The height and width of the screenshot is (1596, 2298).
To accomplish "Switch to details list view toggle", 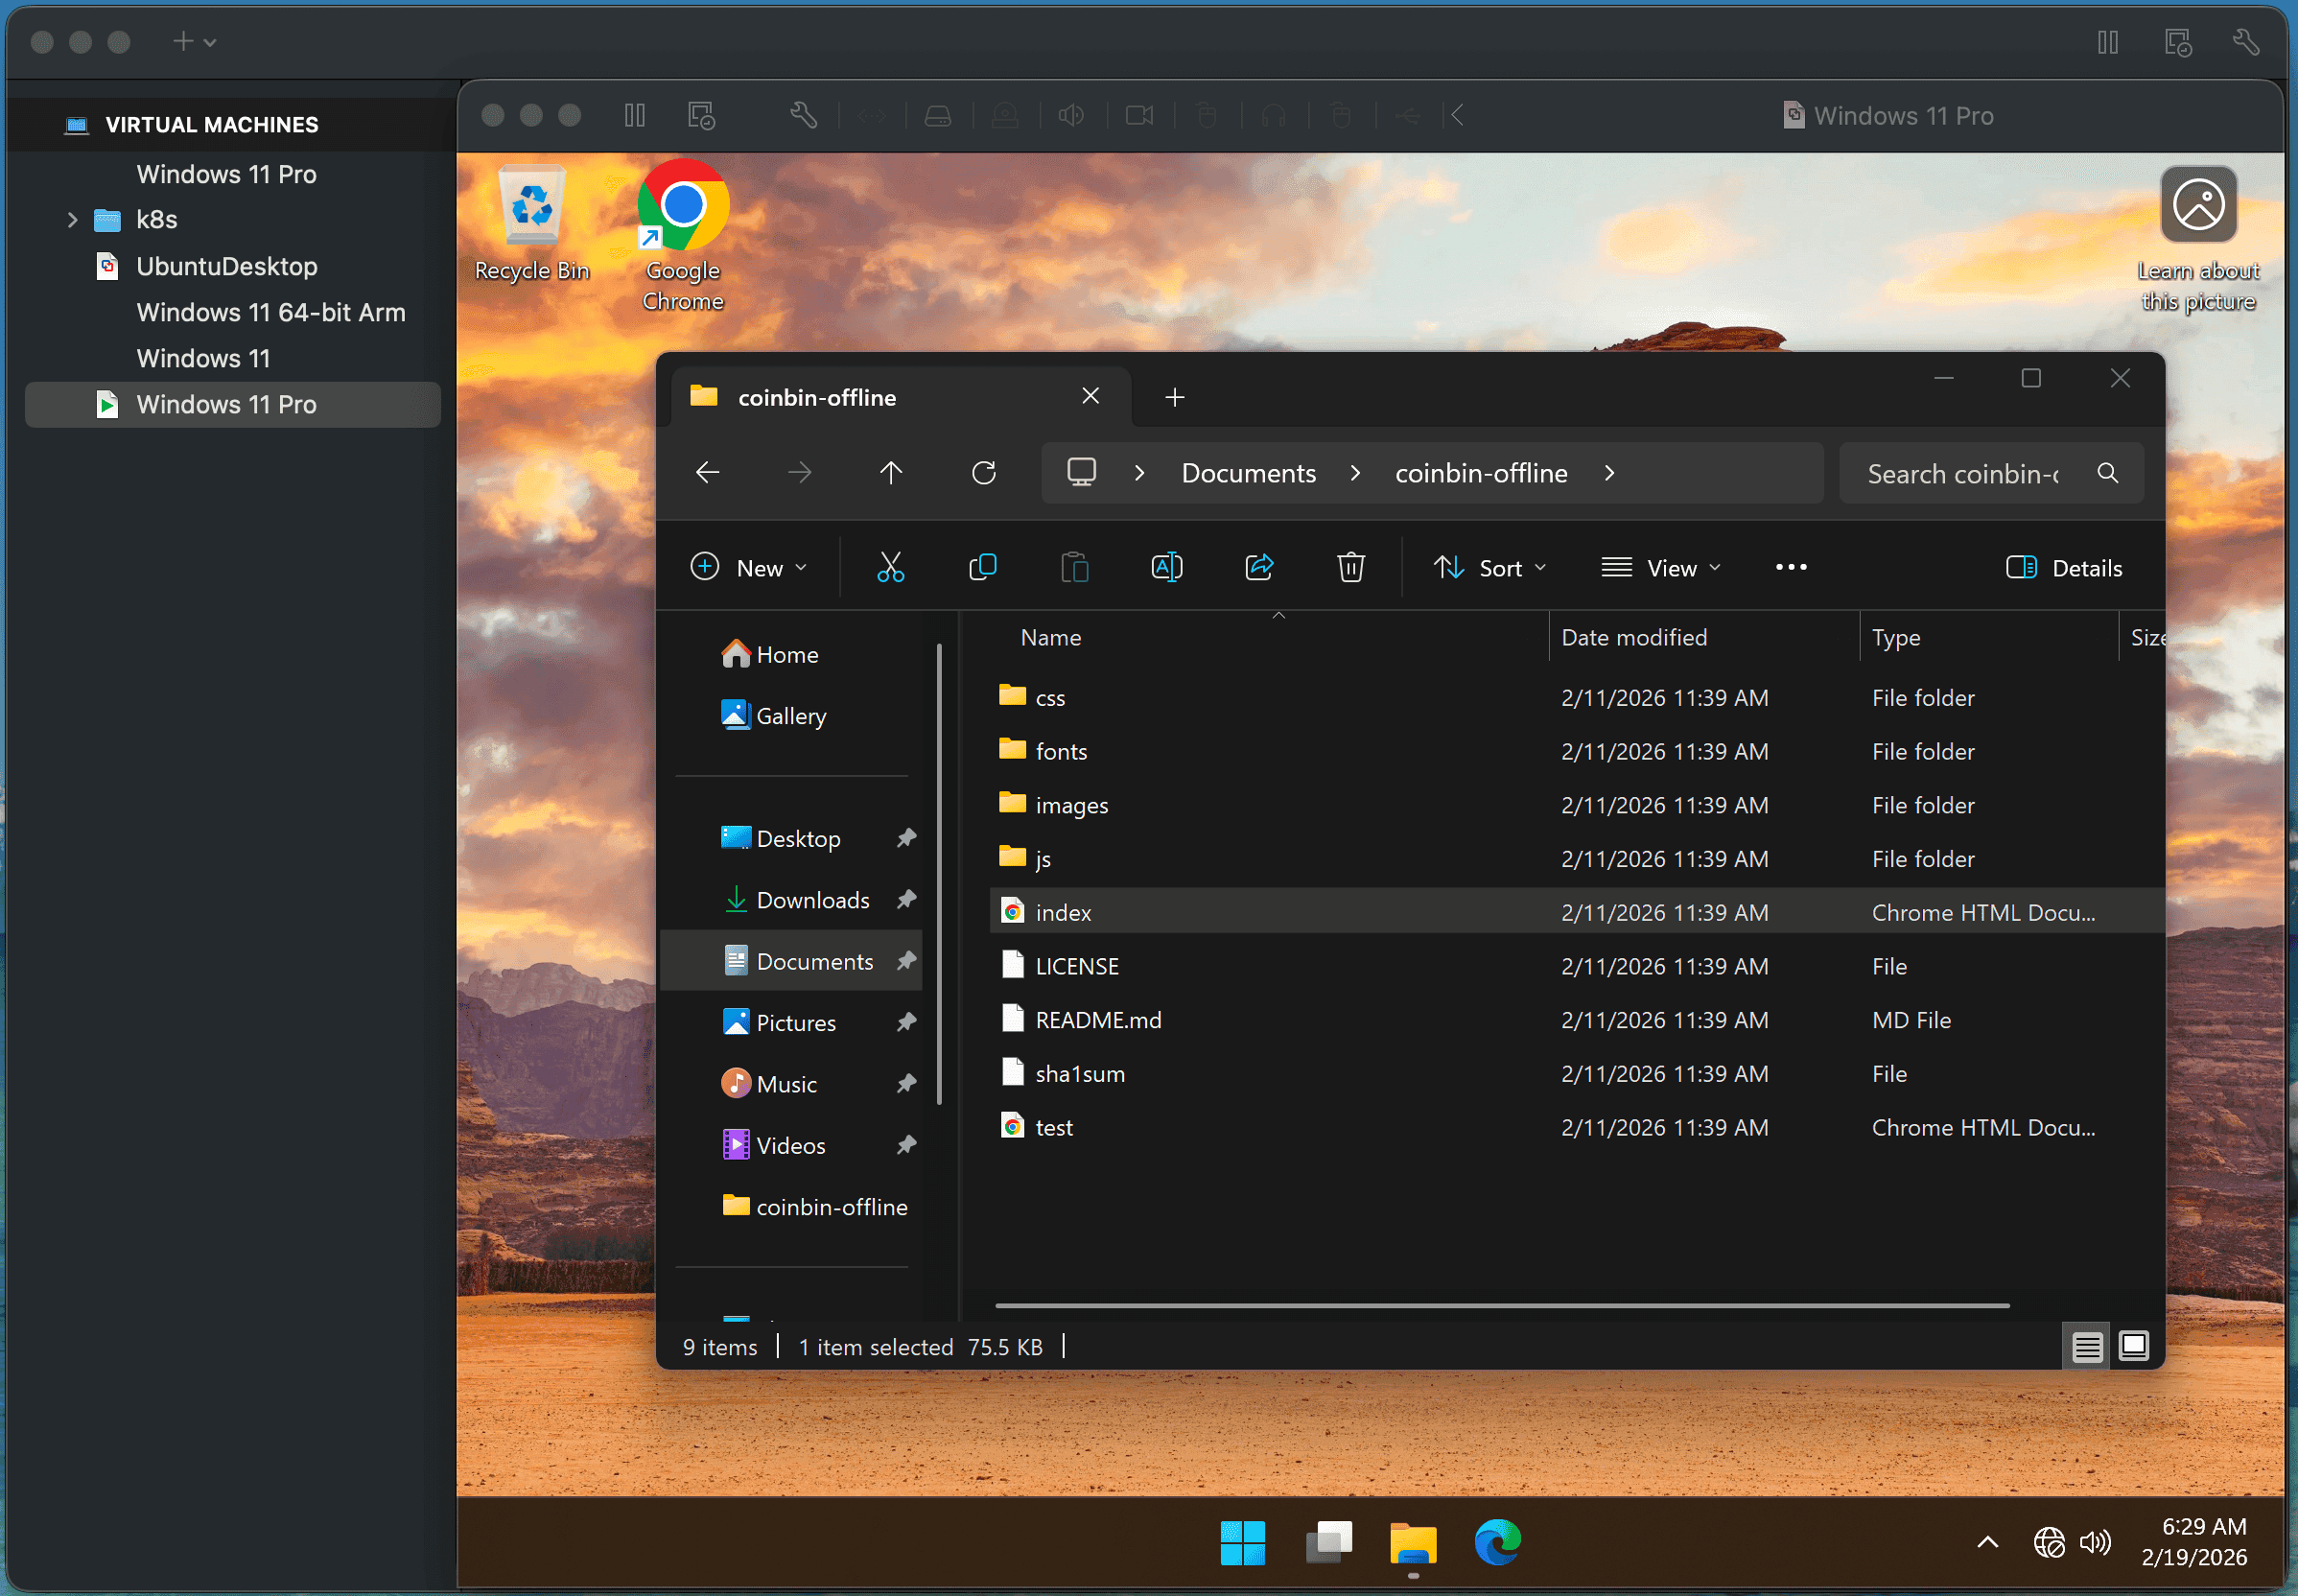I will 2087,1347.
